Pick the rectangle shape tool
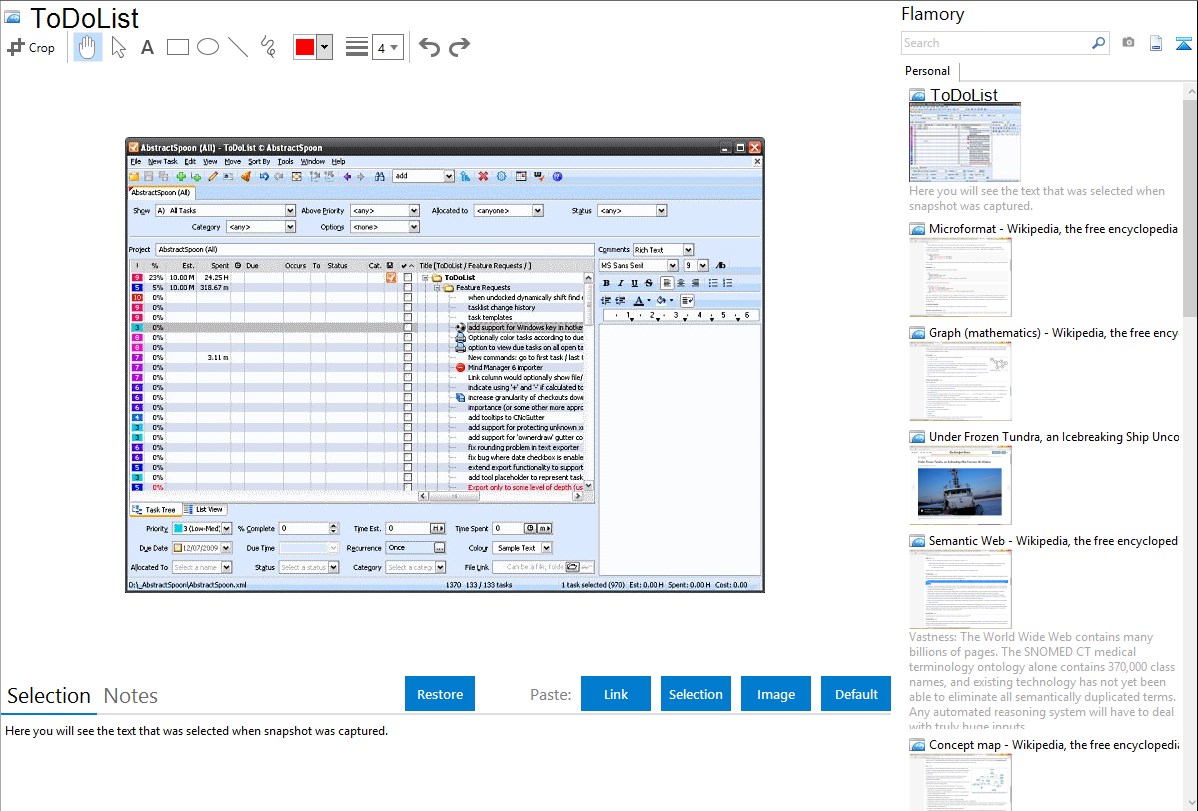Viewport: 1198px width, 811px height. coord(178,47)
